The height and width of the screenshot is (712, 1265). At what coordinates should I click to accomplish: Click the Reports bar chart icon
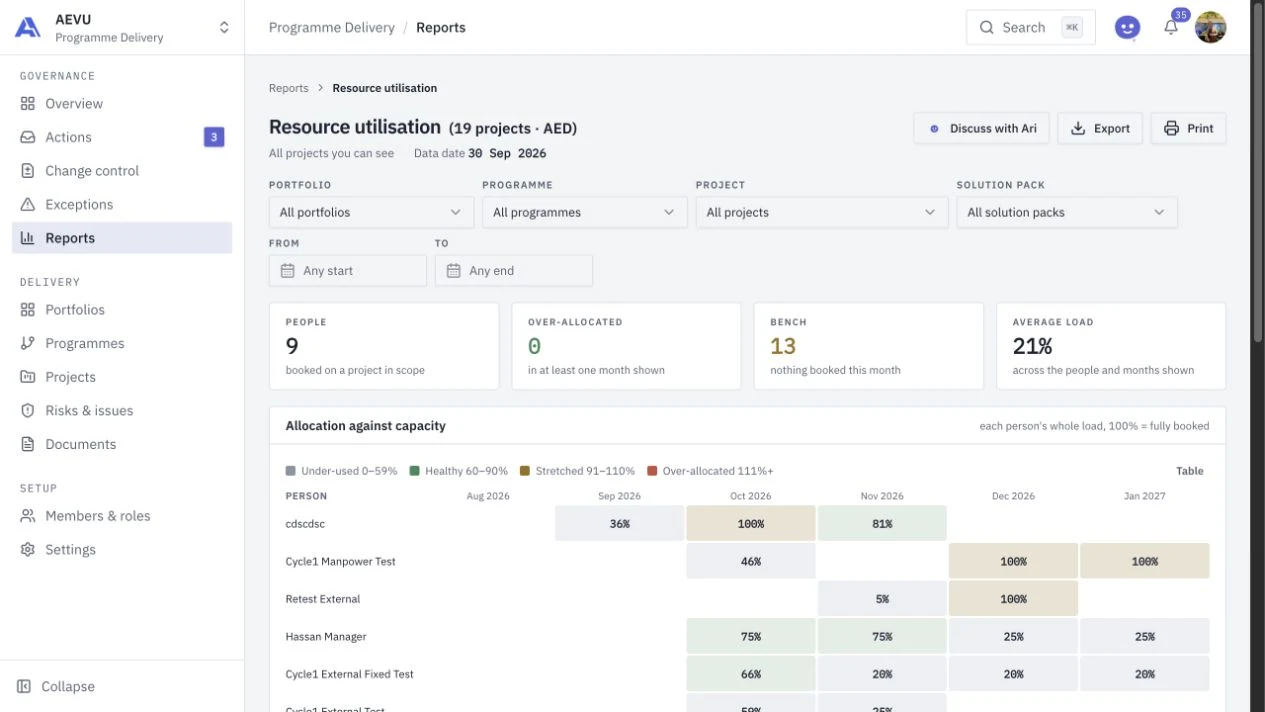[28, 238]
